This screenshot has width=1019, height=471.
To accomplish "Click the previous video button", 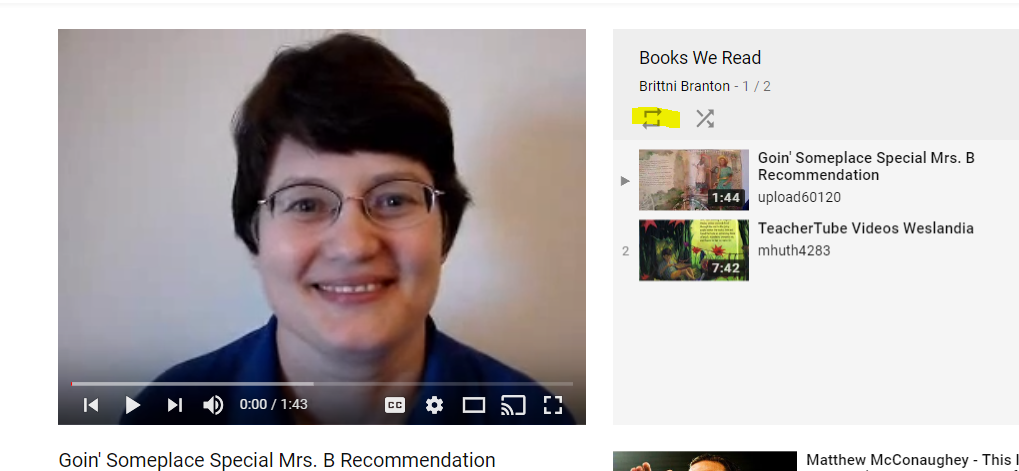I will click(x=91, y=405).
